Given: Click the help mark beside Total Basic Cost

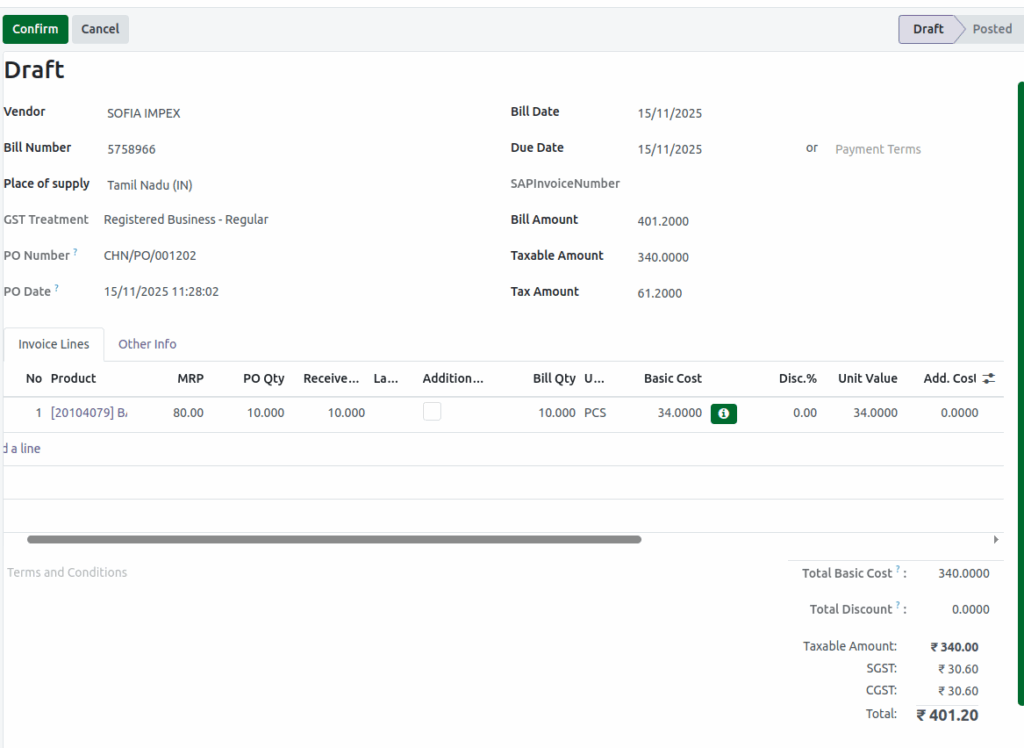Looking at the screenshot, I should pos(898,570).
